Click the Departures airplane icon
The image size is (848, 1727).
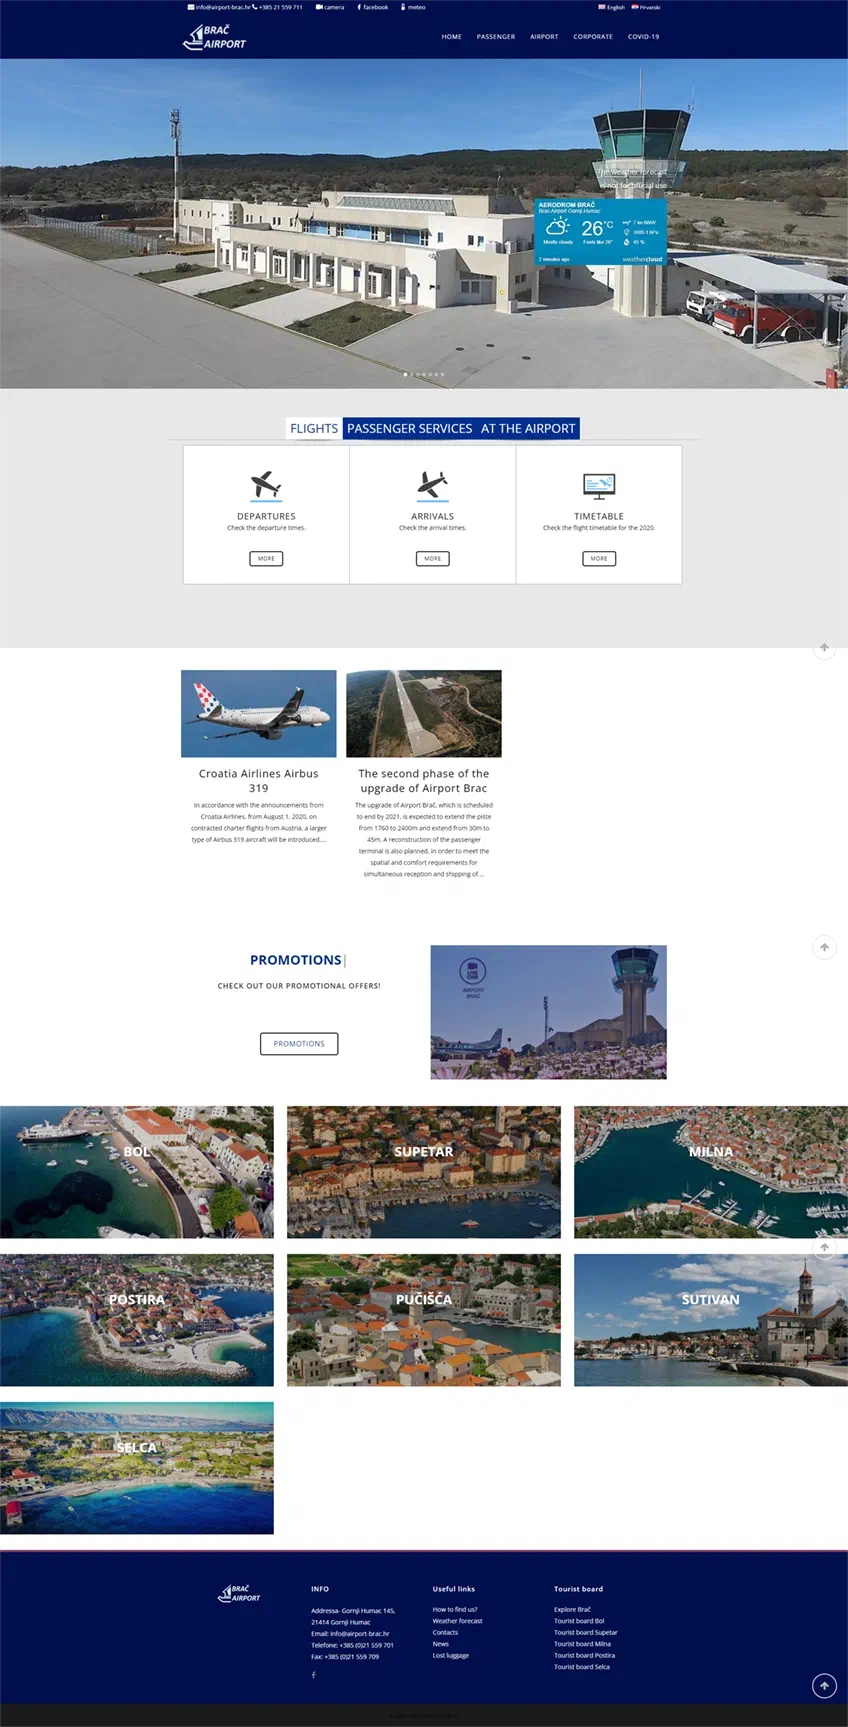[x=266, y=484]
